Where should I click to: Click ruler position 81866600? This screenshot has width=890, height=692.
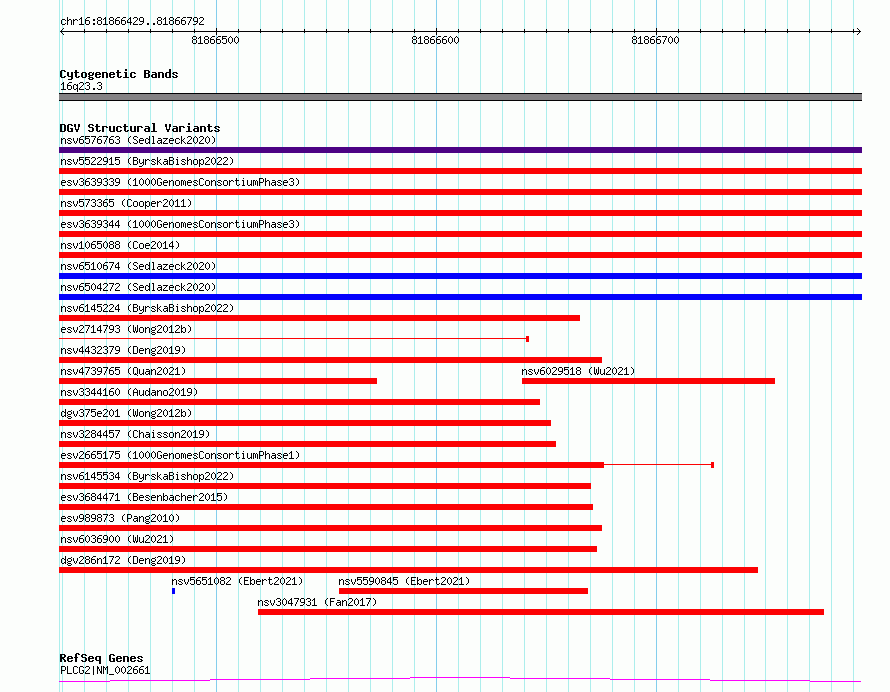point(435,40)
